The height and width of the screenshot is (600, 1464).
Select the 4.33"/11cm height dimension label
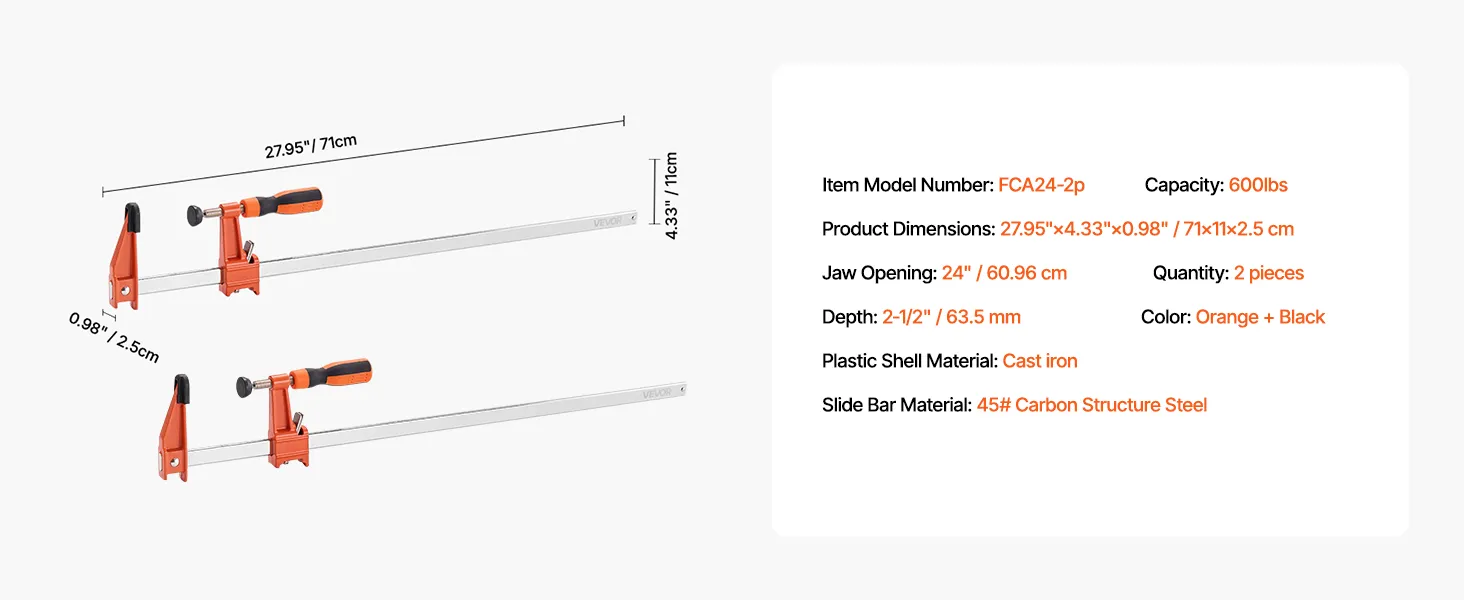coord(671,195)
